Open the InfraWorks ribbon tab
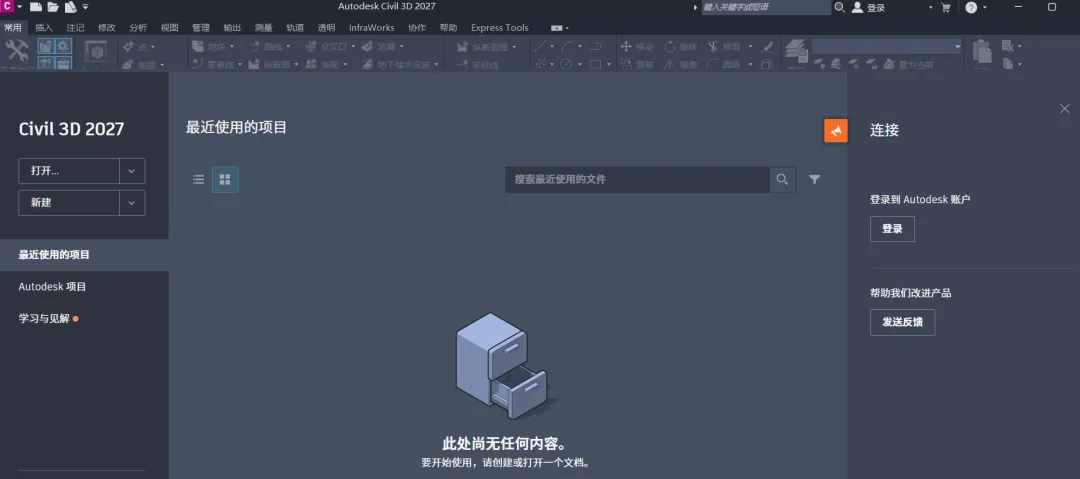 pyautogui.click(x=371, y=28)
